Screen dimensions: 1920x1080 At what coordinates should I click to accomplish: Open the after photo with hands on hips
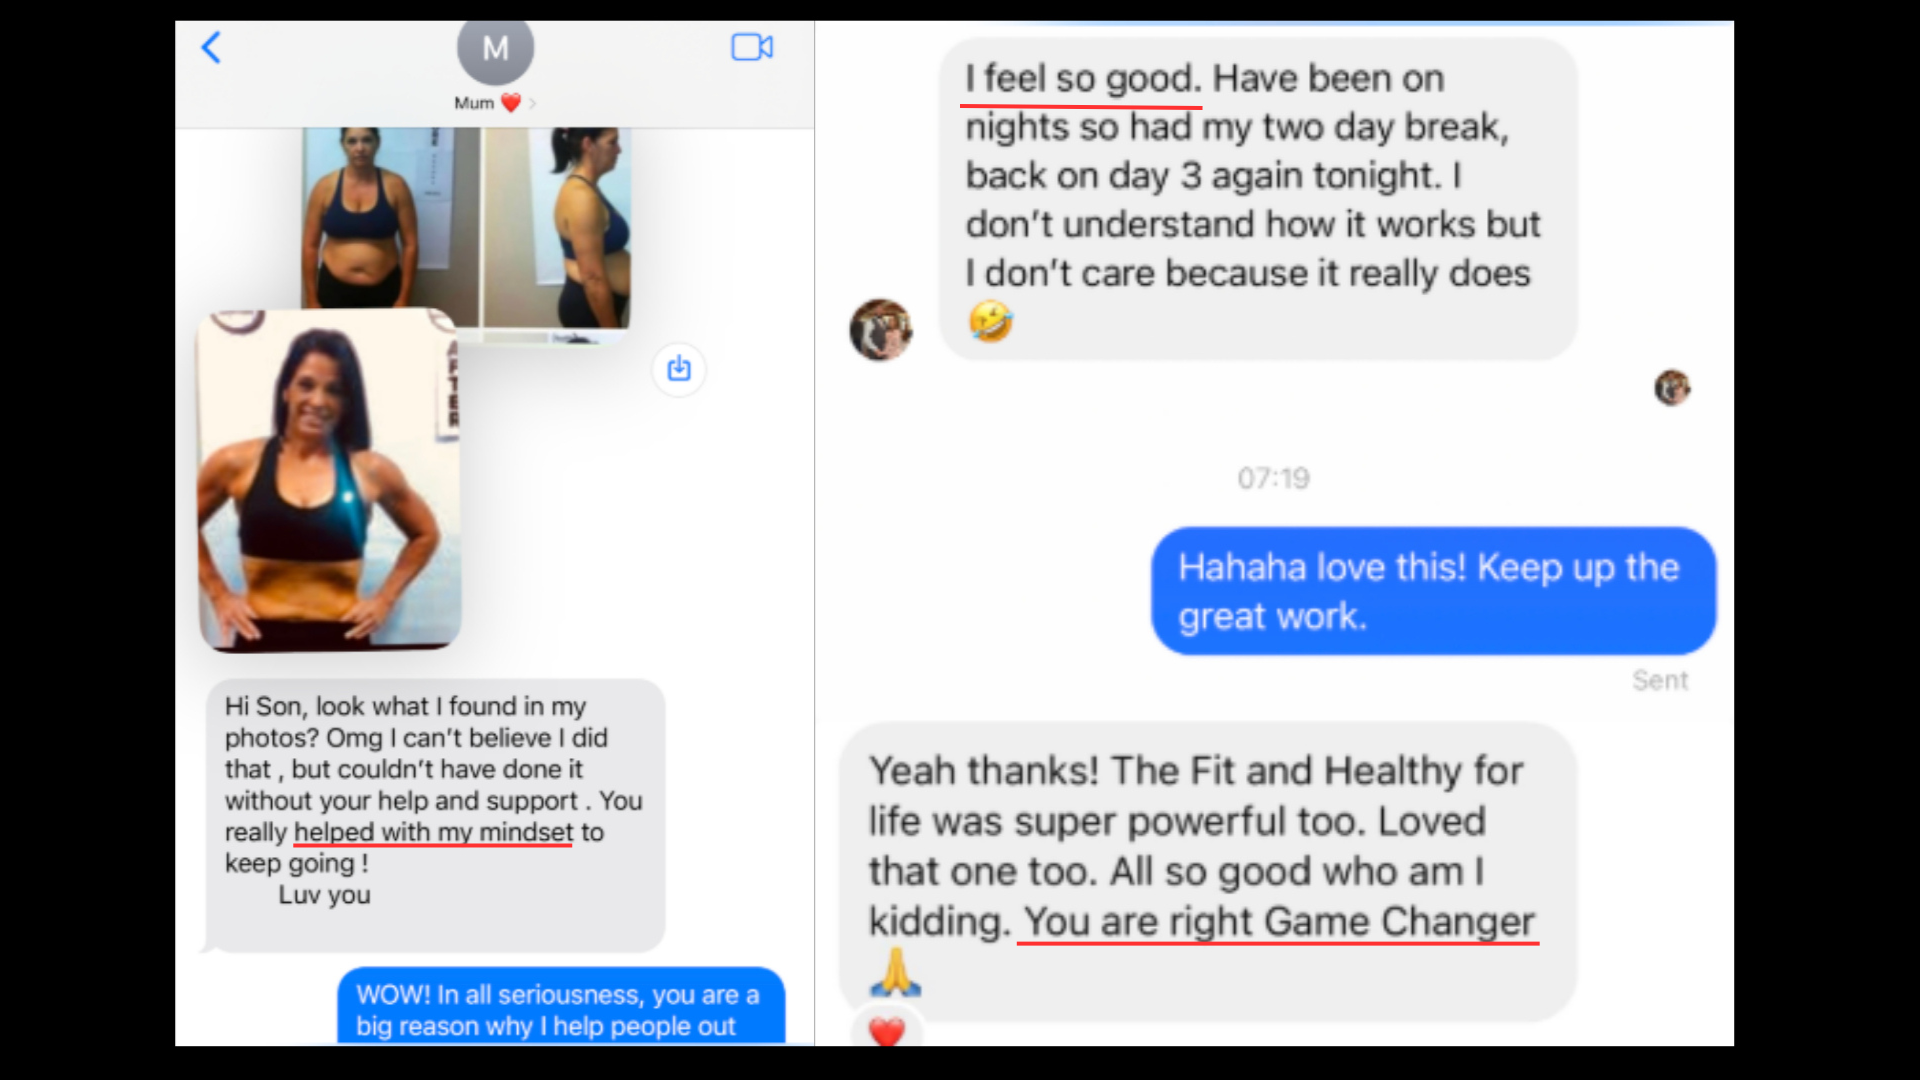pos(330,480)
